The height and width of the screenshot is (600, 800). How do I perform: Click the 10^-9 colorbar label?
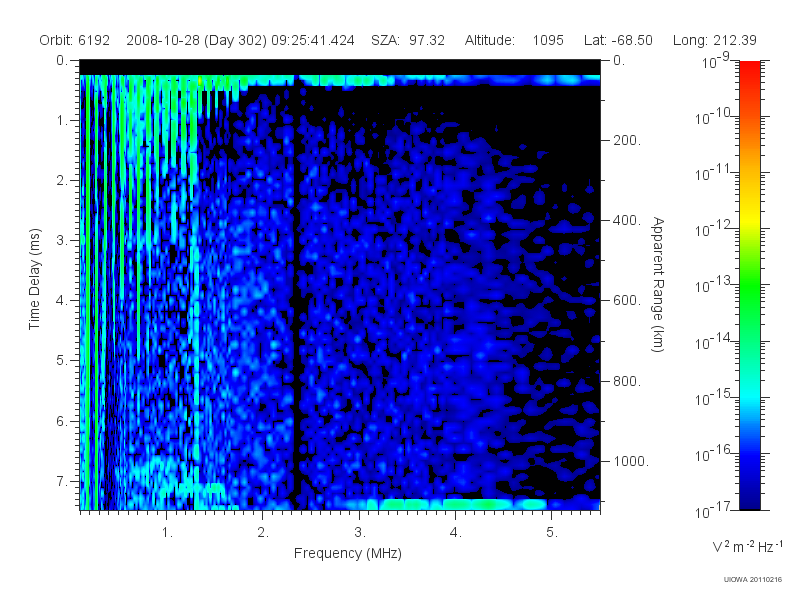point(716,61)
